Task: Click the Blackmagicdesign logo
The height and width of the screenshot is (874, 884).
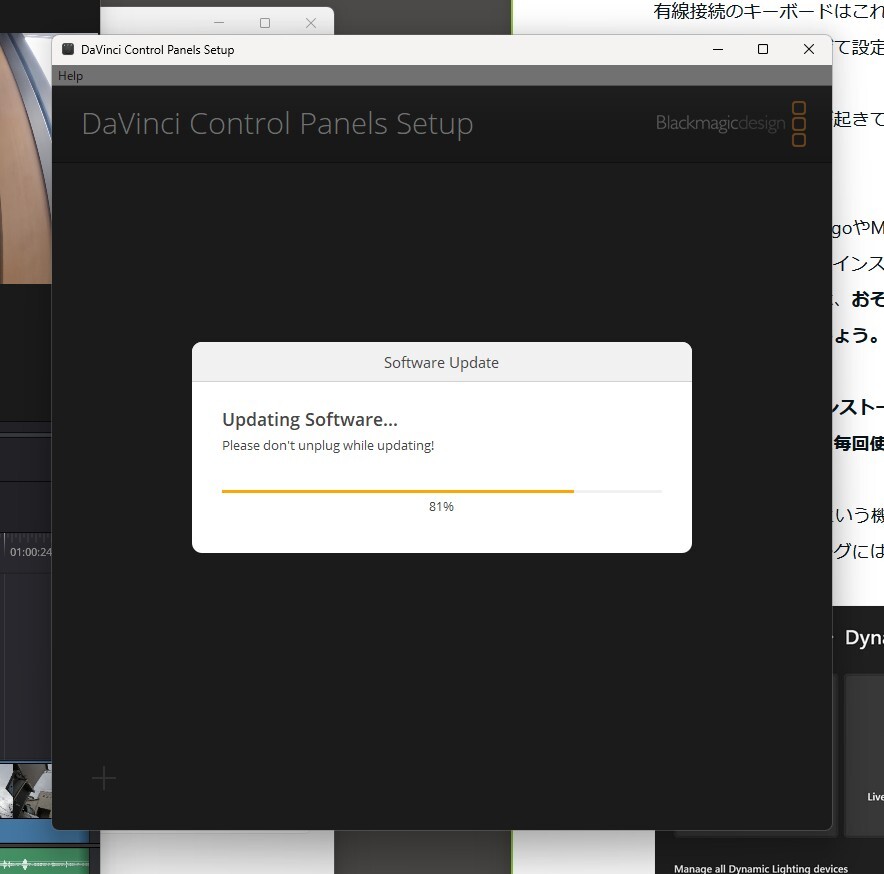Action: [731, 123]
